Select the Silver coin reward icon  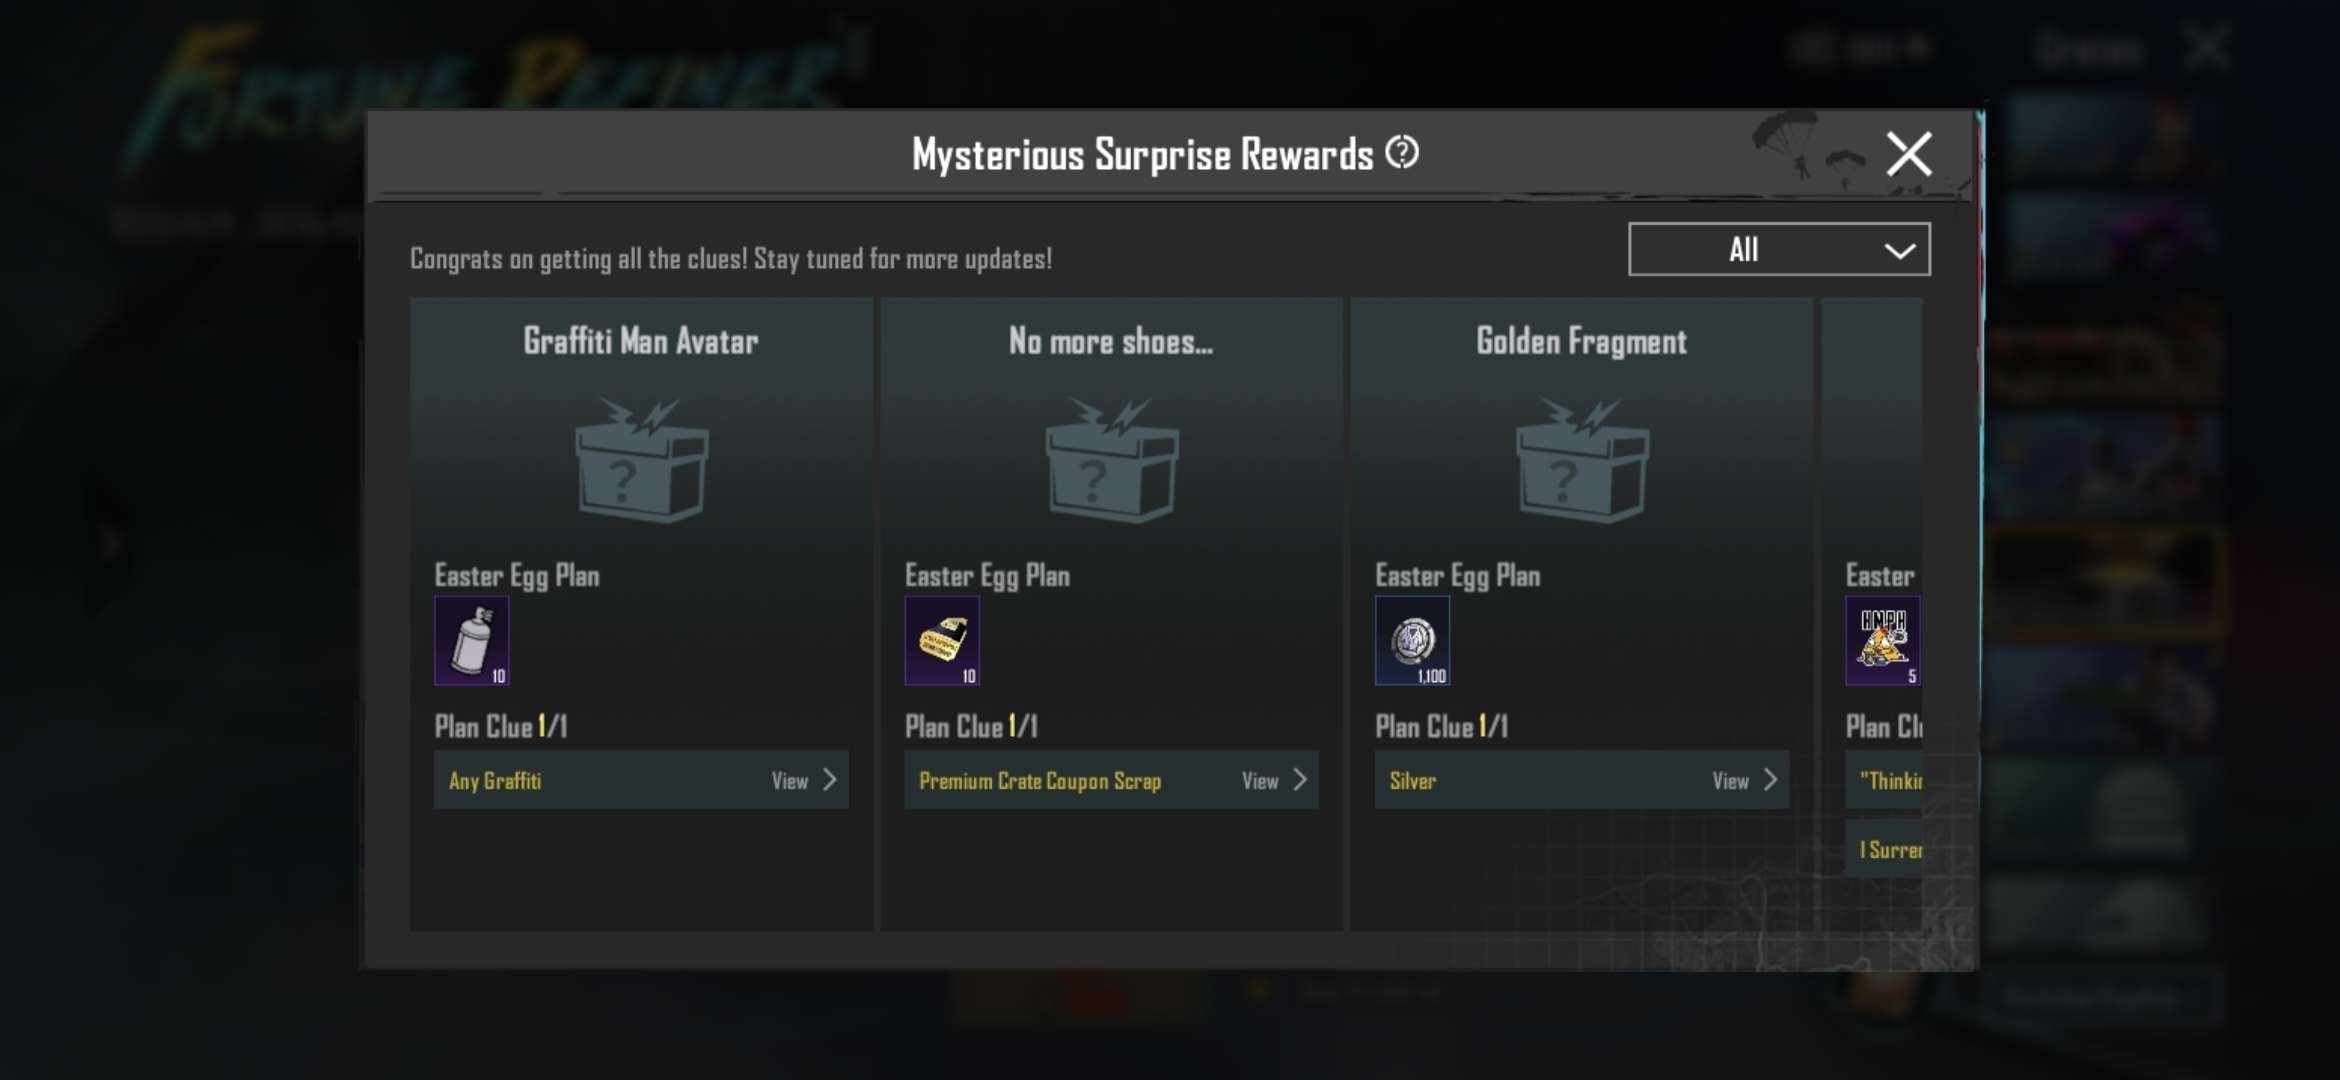1412,641
